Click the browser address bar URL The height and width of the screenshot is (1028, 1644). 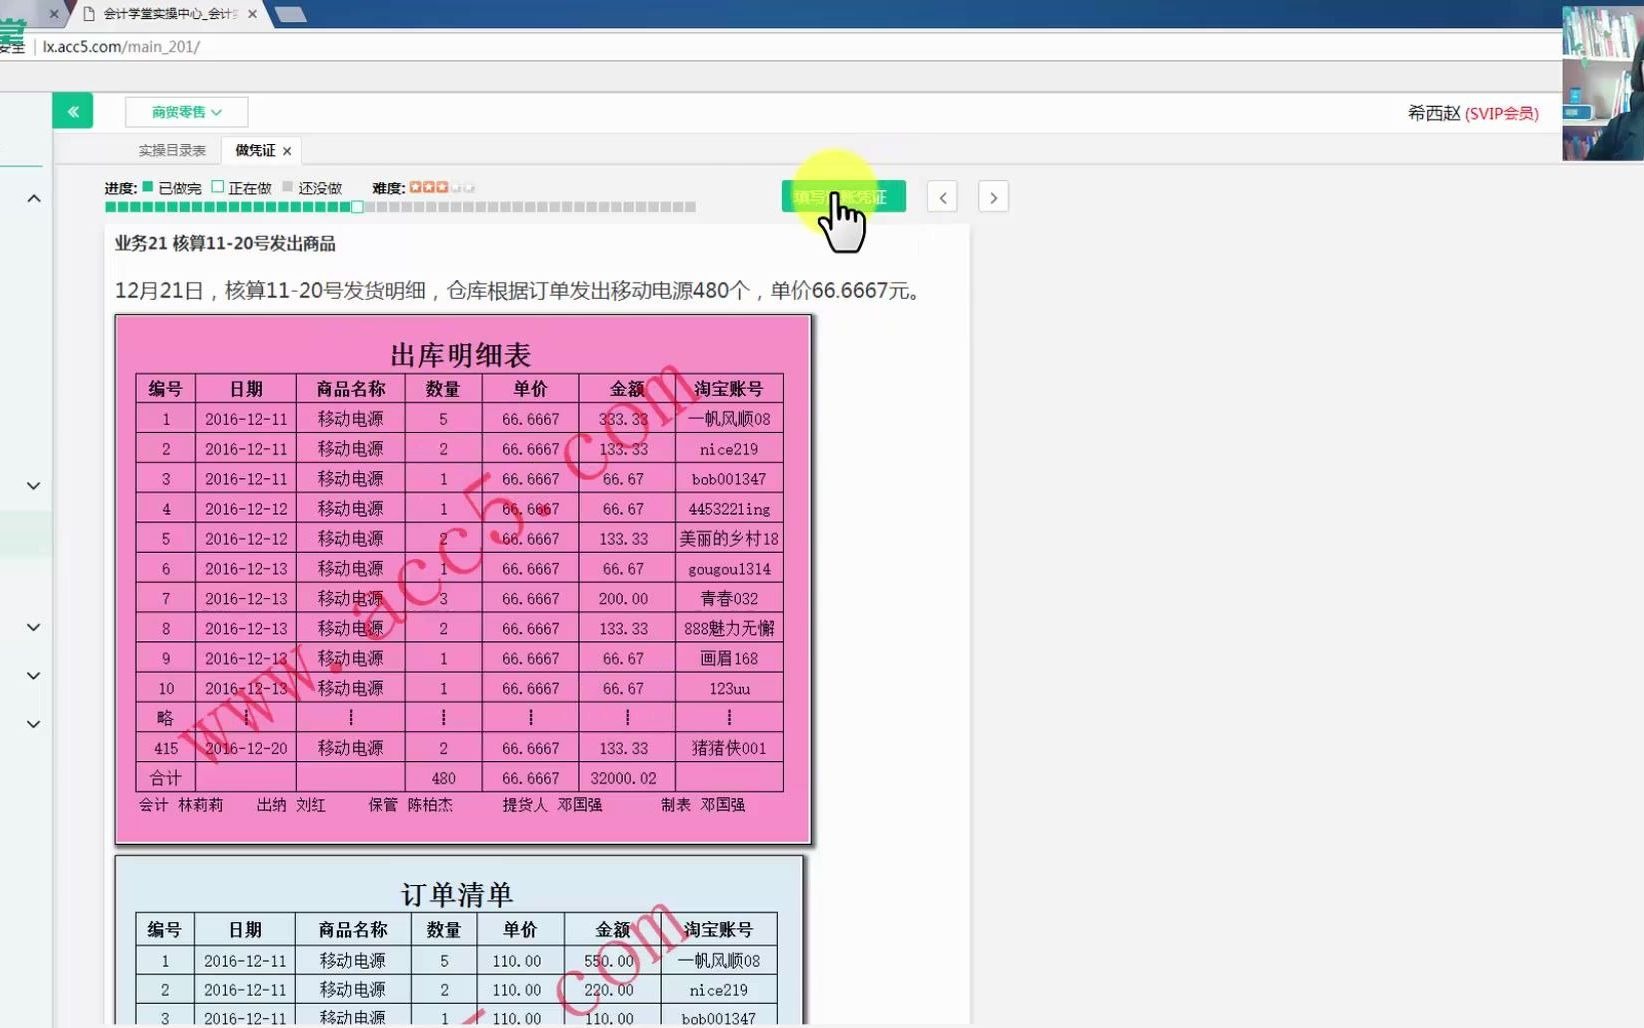(121, 46)
